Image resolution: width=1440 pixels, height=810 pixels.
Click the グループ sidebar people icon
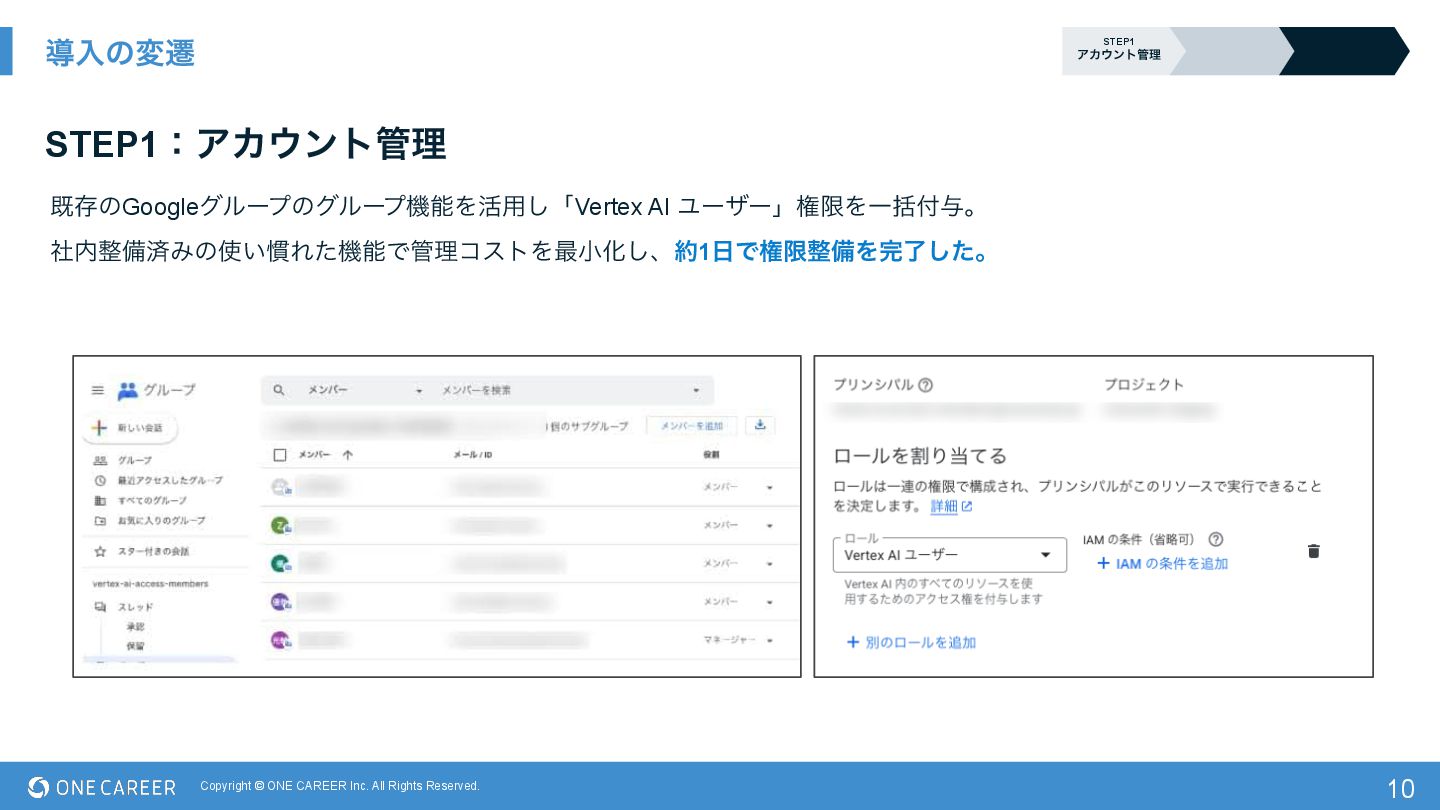coord(100,460)
